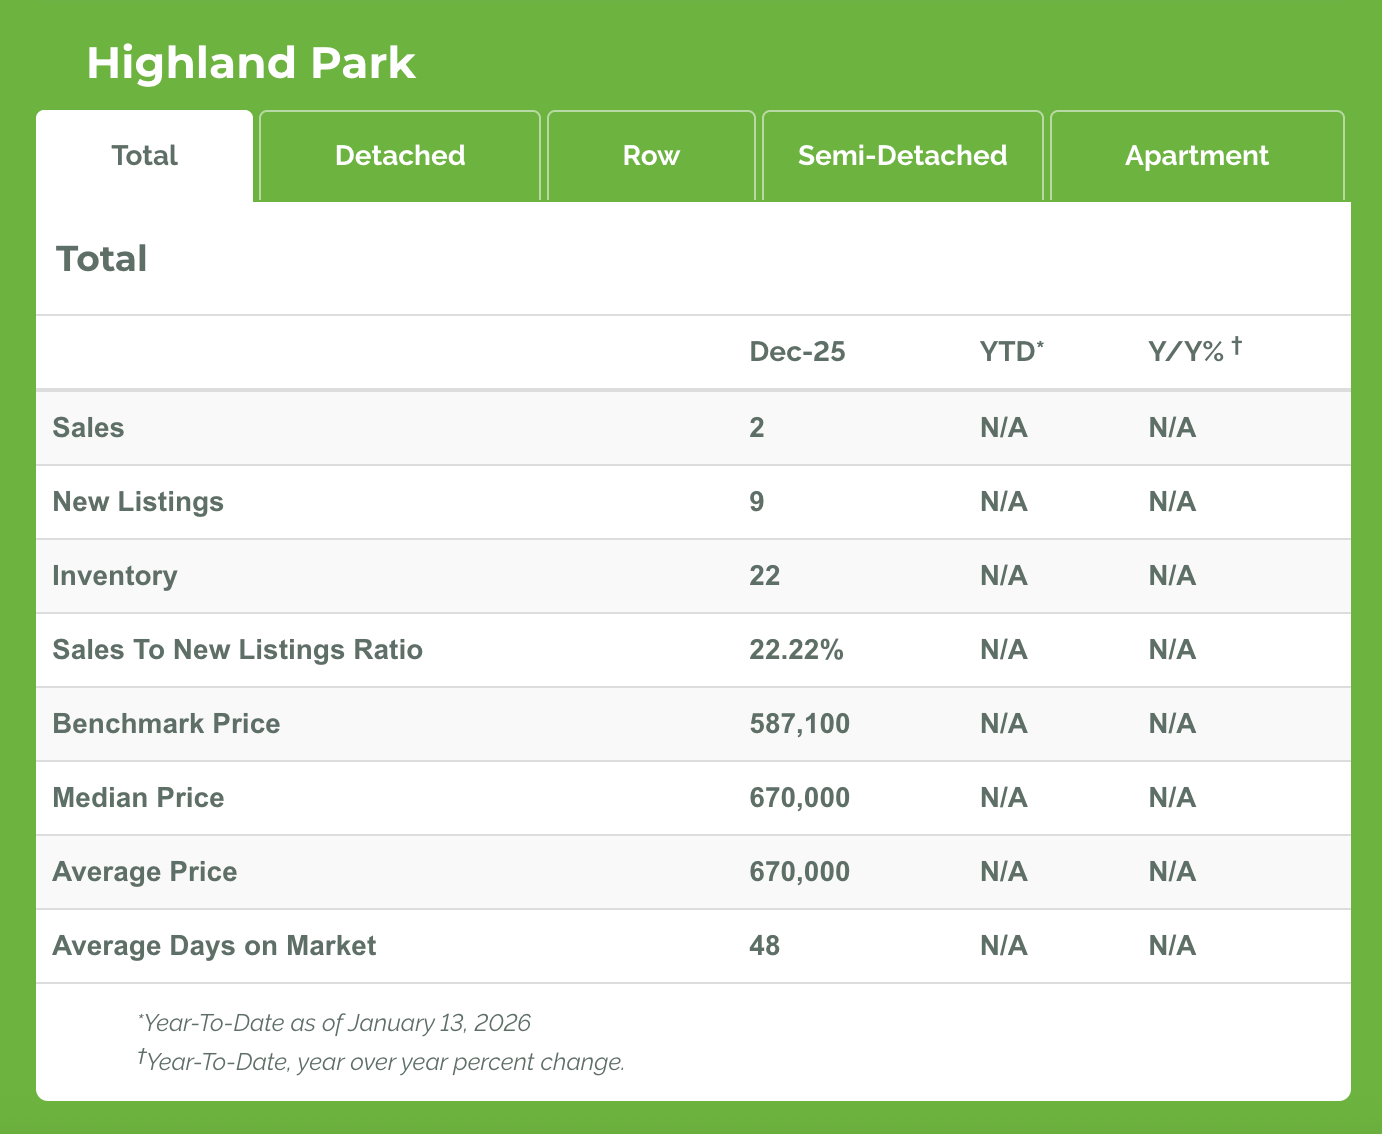Click the Sales row label
Viewport: 1382px width, 1134px height.
(x=88, y=428)
